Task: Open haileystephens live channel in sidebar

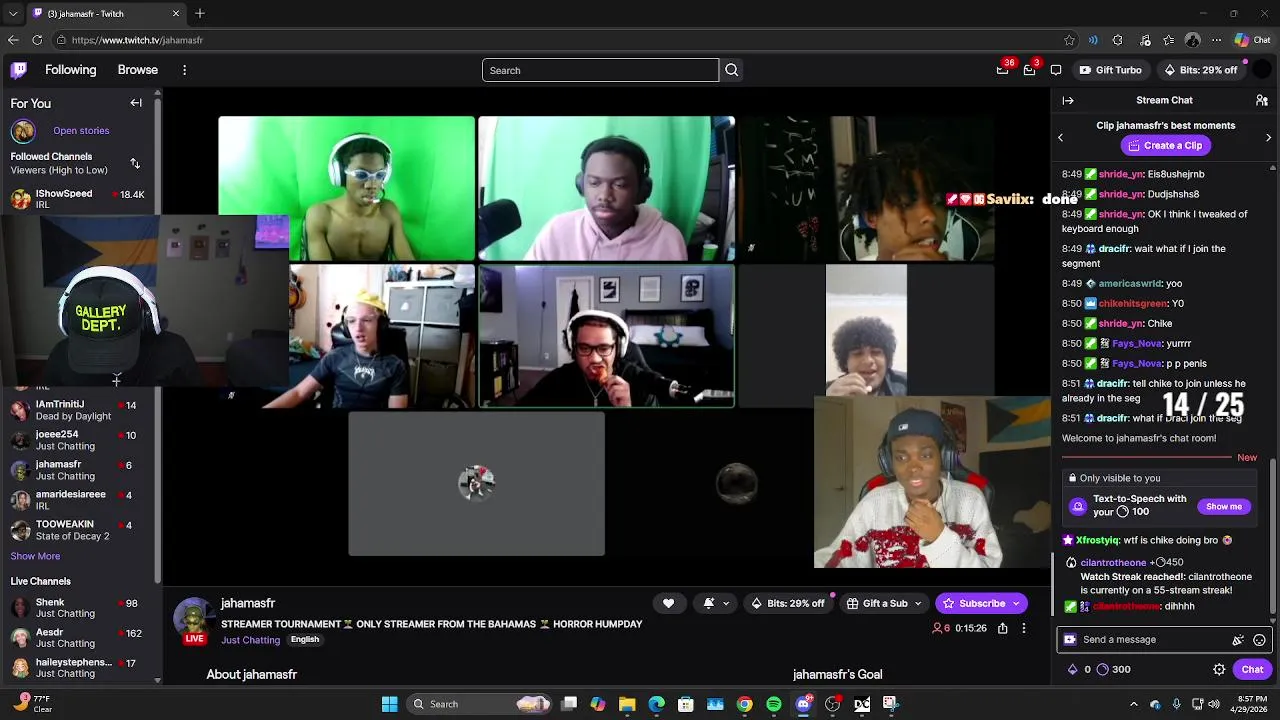Action: tap(78, 667)
